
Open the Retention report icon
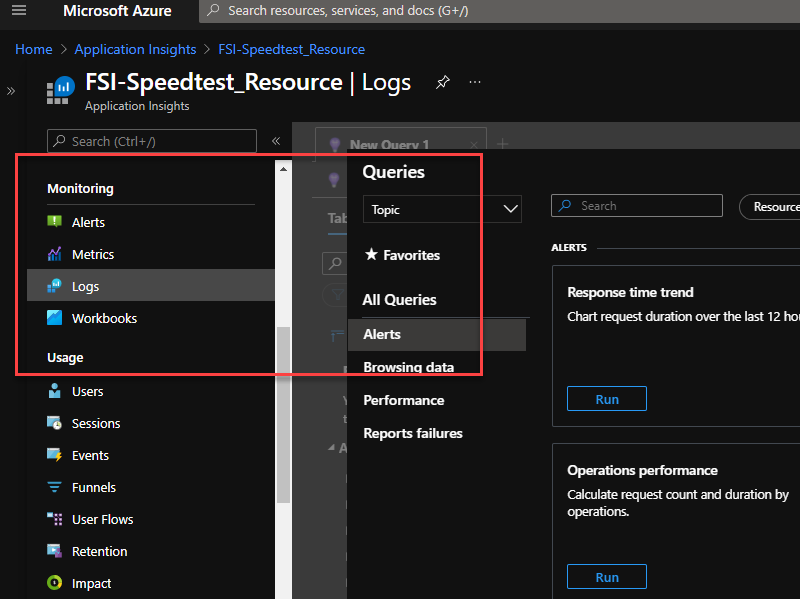coord(57,551)
